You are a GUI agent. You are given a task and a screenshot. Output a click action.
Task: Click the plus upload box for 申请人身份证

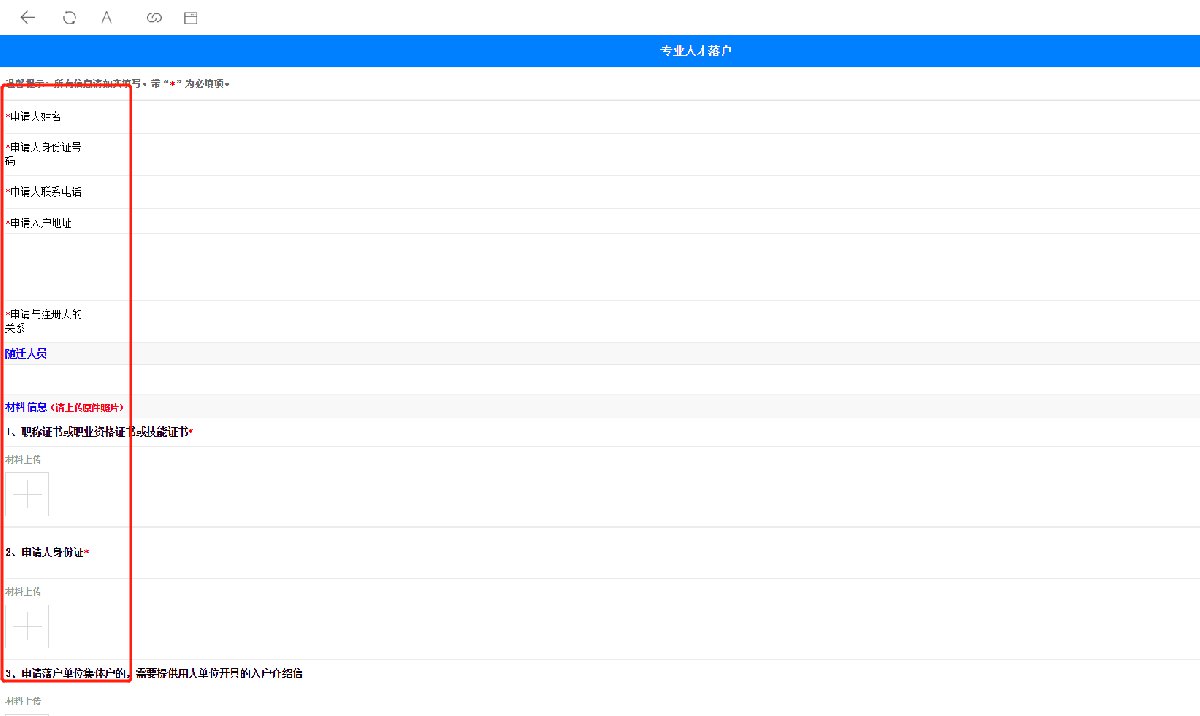coord(27,626)
